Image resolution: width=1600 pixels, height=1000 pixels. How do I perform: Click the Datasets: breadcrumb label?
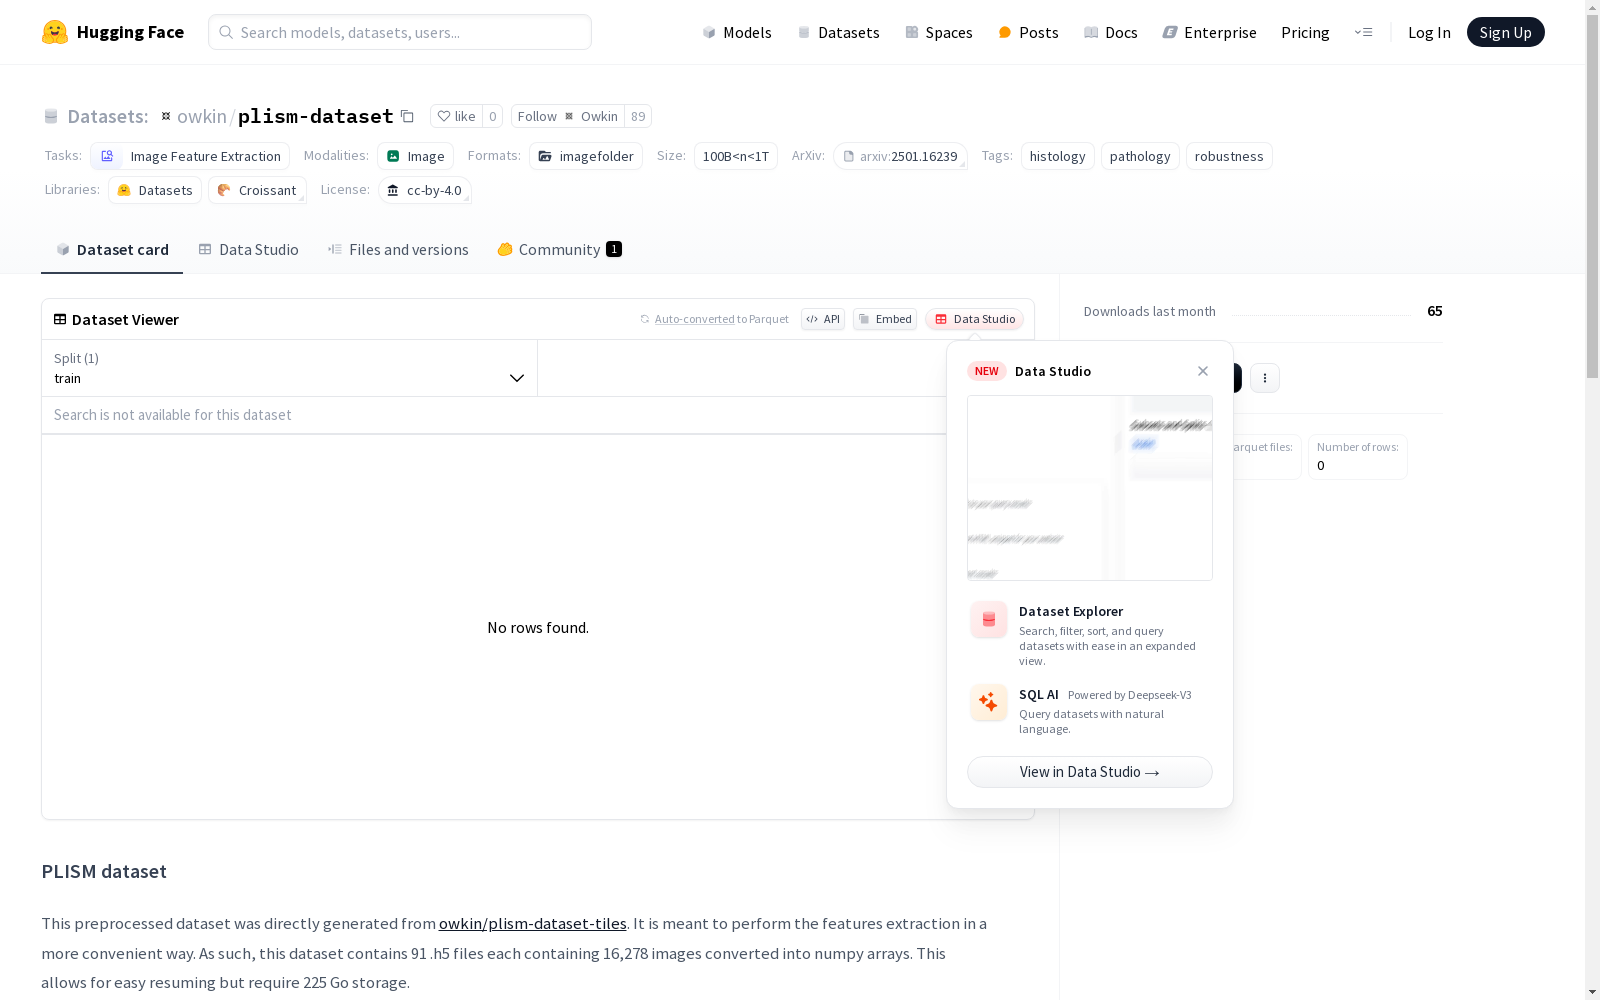point(107,116)
